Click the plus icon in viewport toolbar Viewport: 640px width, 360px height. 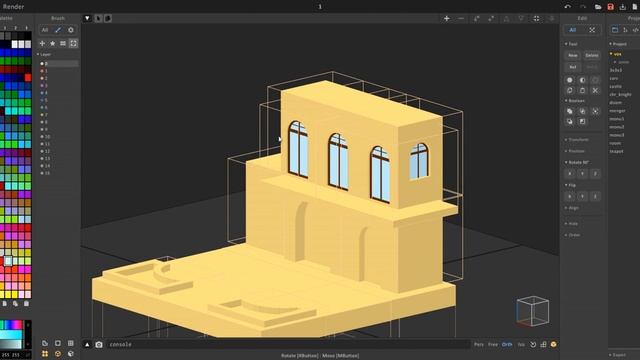point(447,18)
